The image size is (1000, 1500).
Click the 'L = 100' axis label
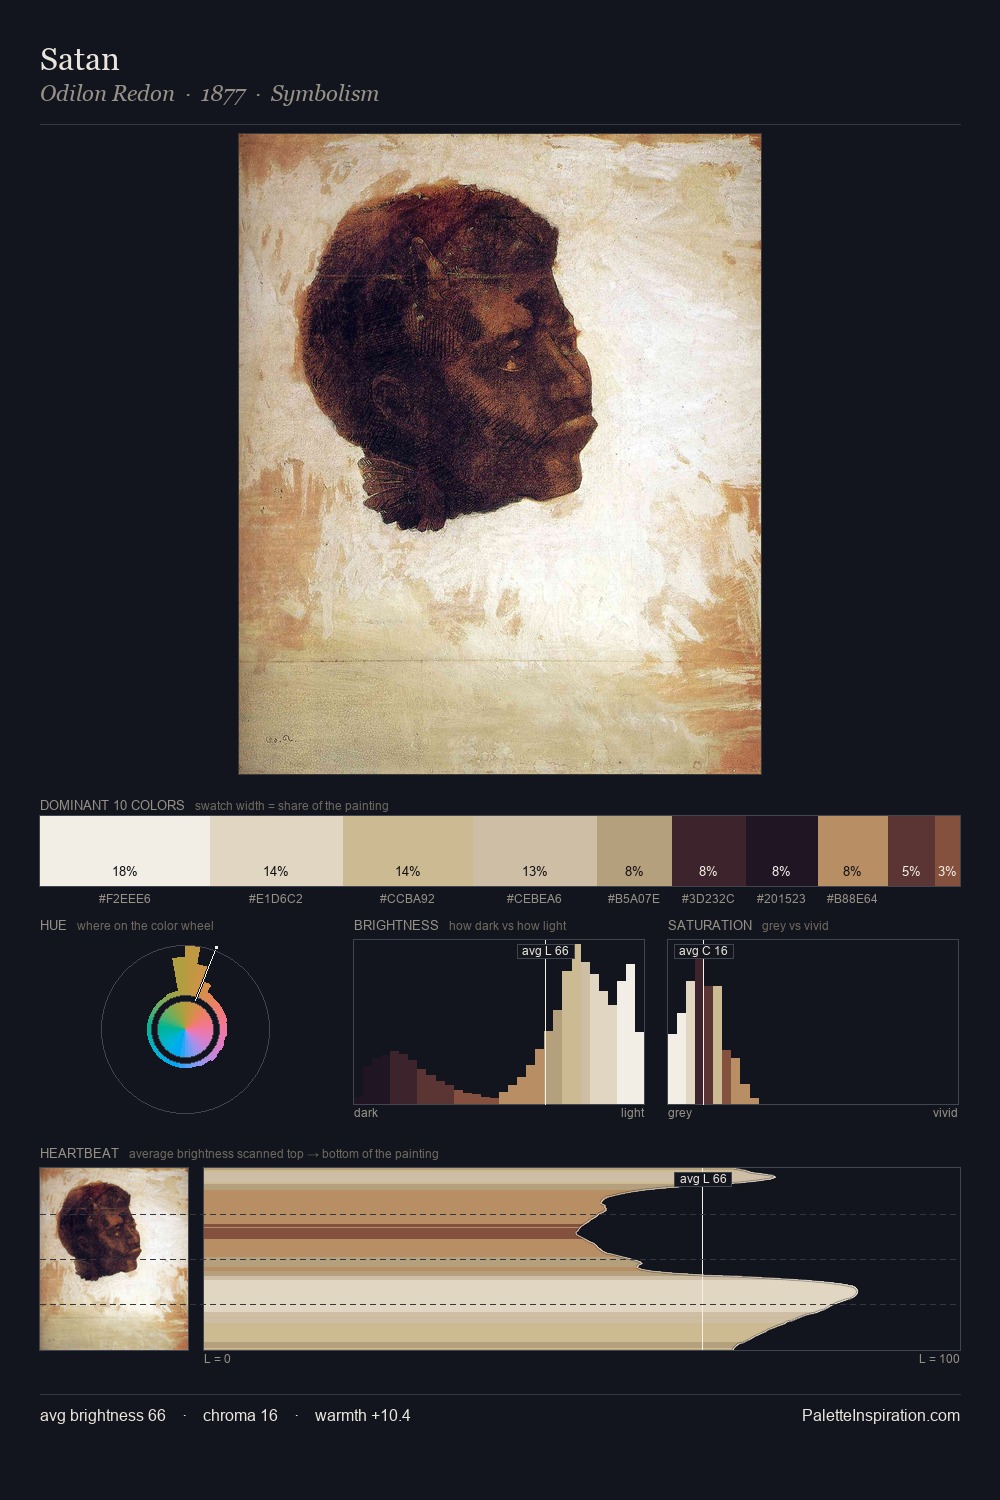[939, 1359]
